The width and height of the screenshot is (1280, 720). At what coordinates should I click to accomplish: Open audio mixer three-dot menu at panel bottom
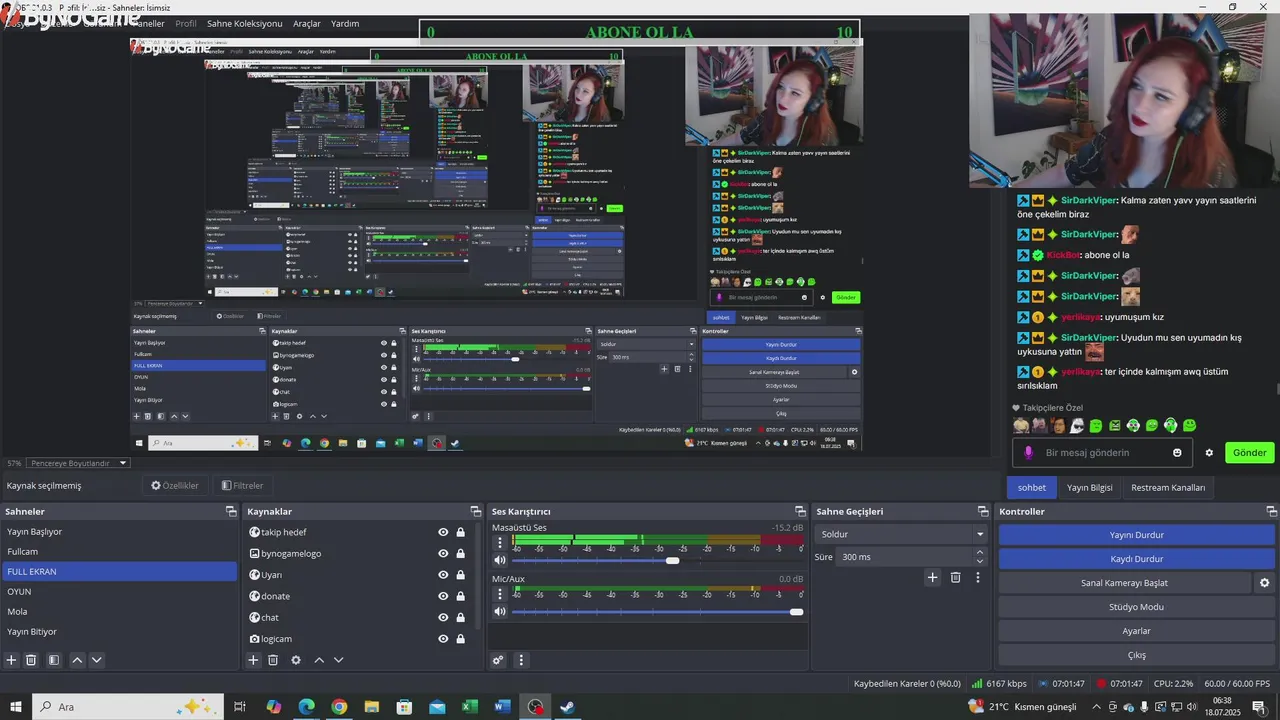tap(520, 660)
